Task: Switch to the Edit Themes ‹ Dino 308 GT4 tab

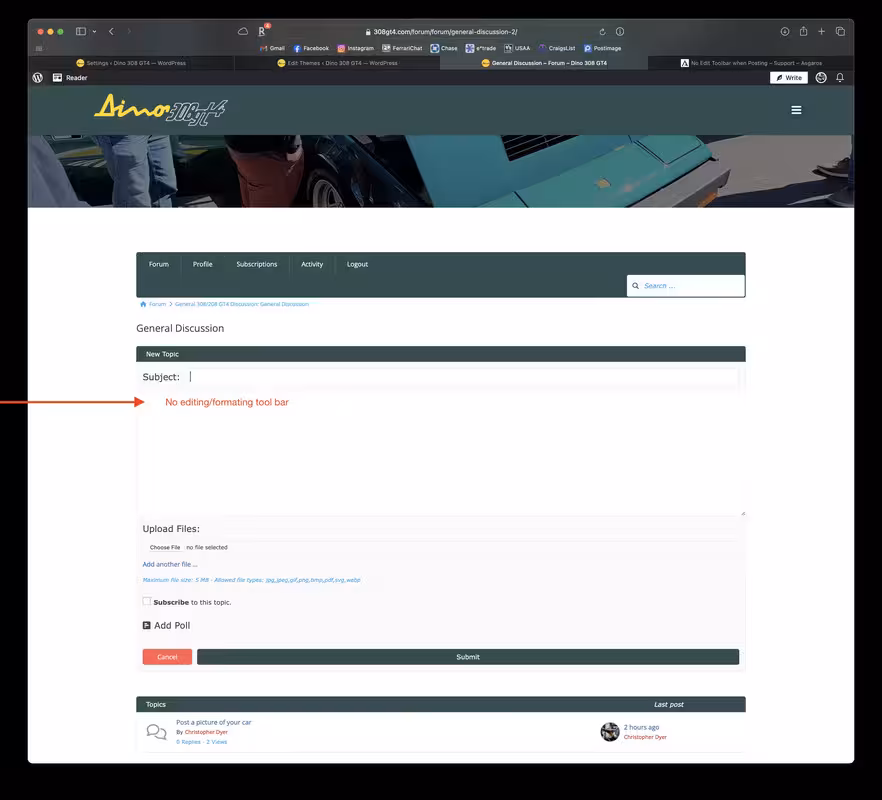Action: 338,63
